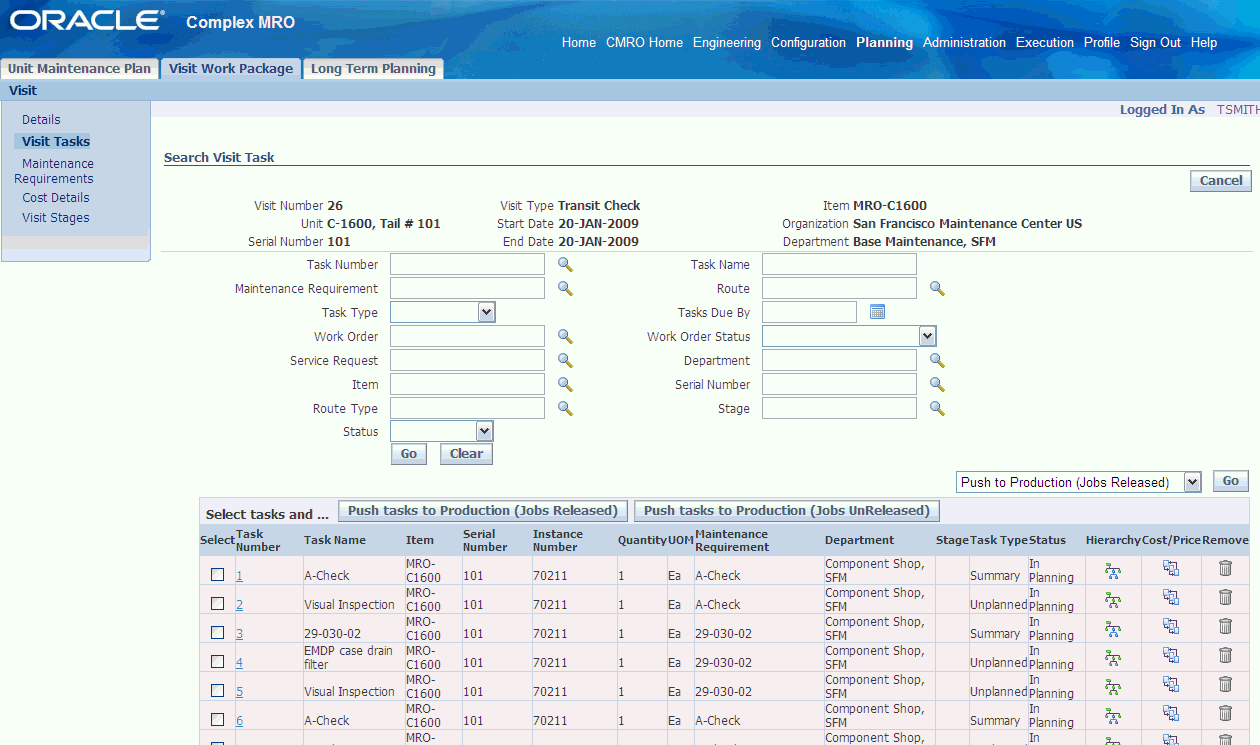Open Maintenance Requirement search lookup icon
The image size is (1260, 745).
[x=565, y=288]
